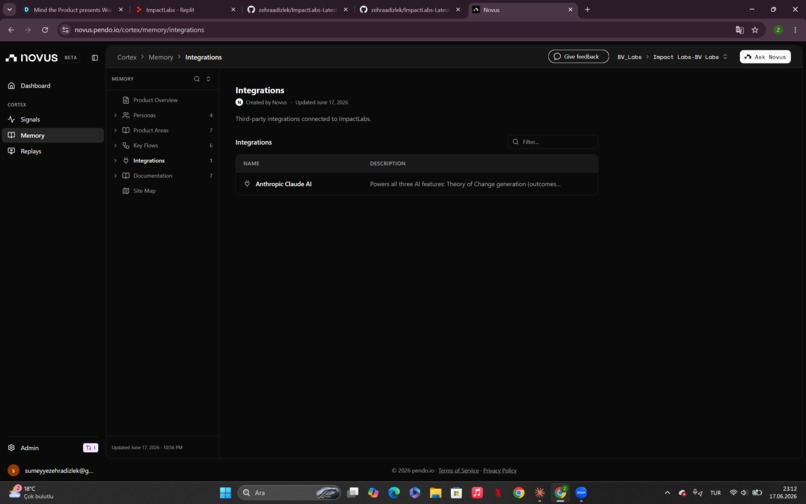Open Zoom from the taskbar

click(x=581, y=493)
